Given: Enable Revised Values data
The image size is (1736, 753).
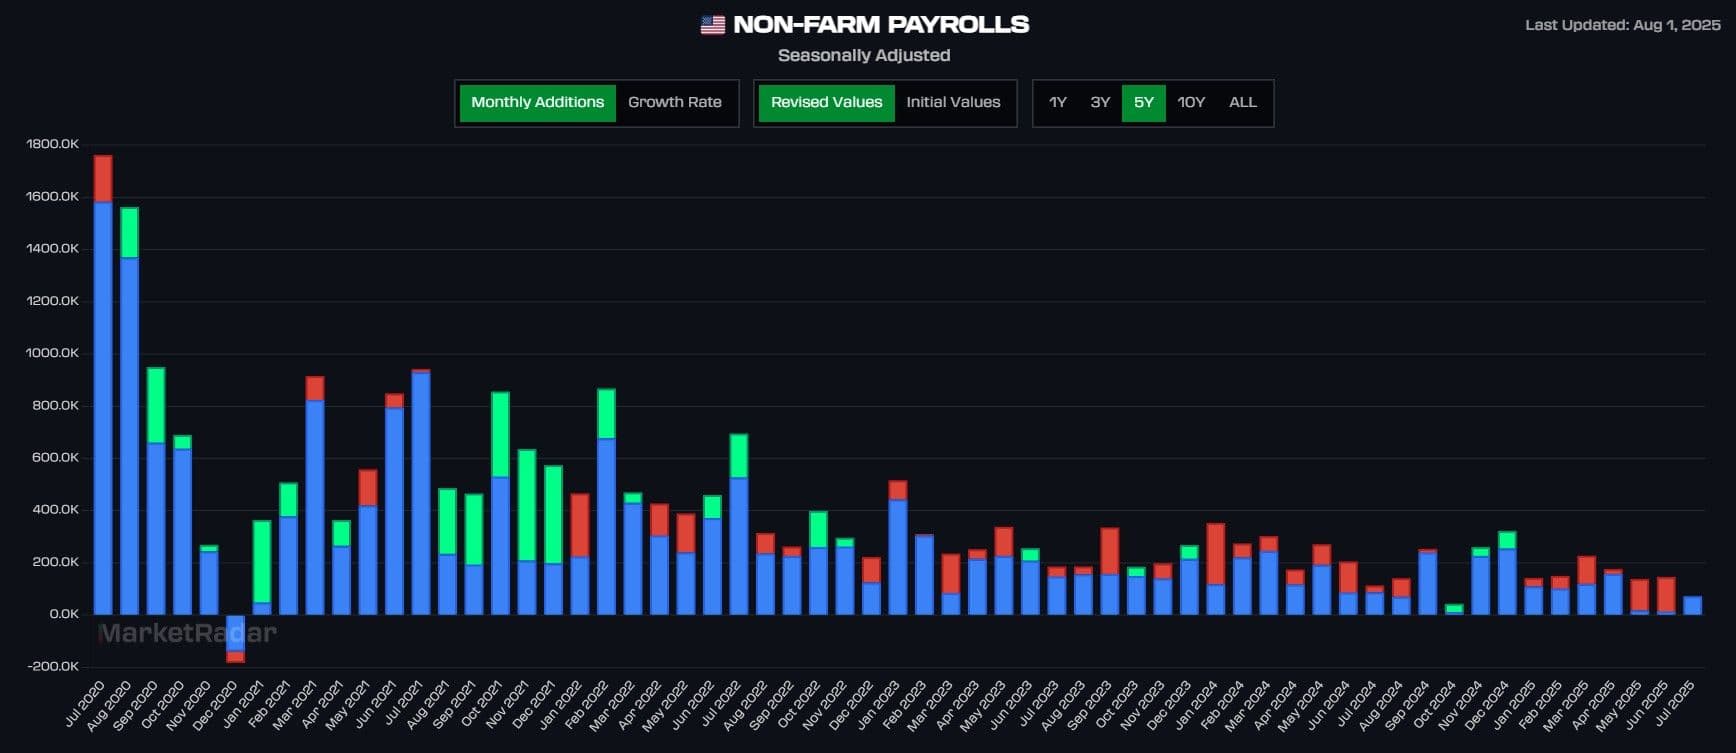Looking at the screenshot, I should click(826, 103).
